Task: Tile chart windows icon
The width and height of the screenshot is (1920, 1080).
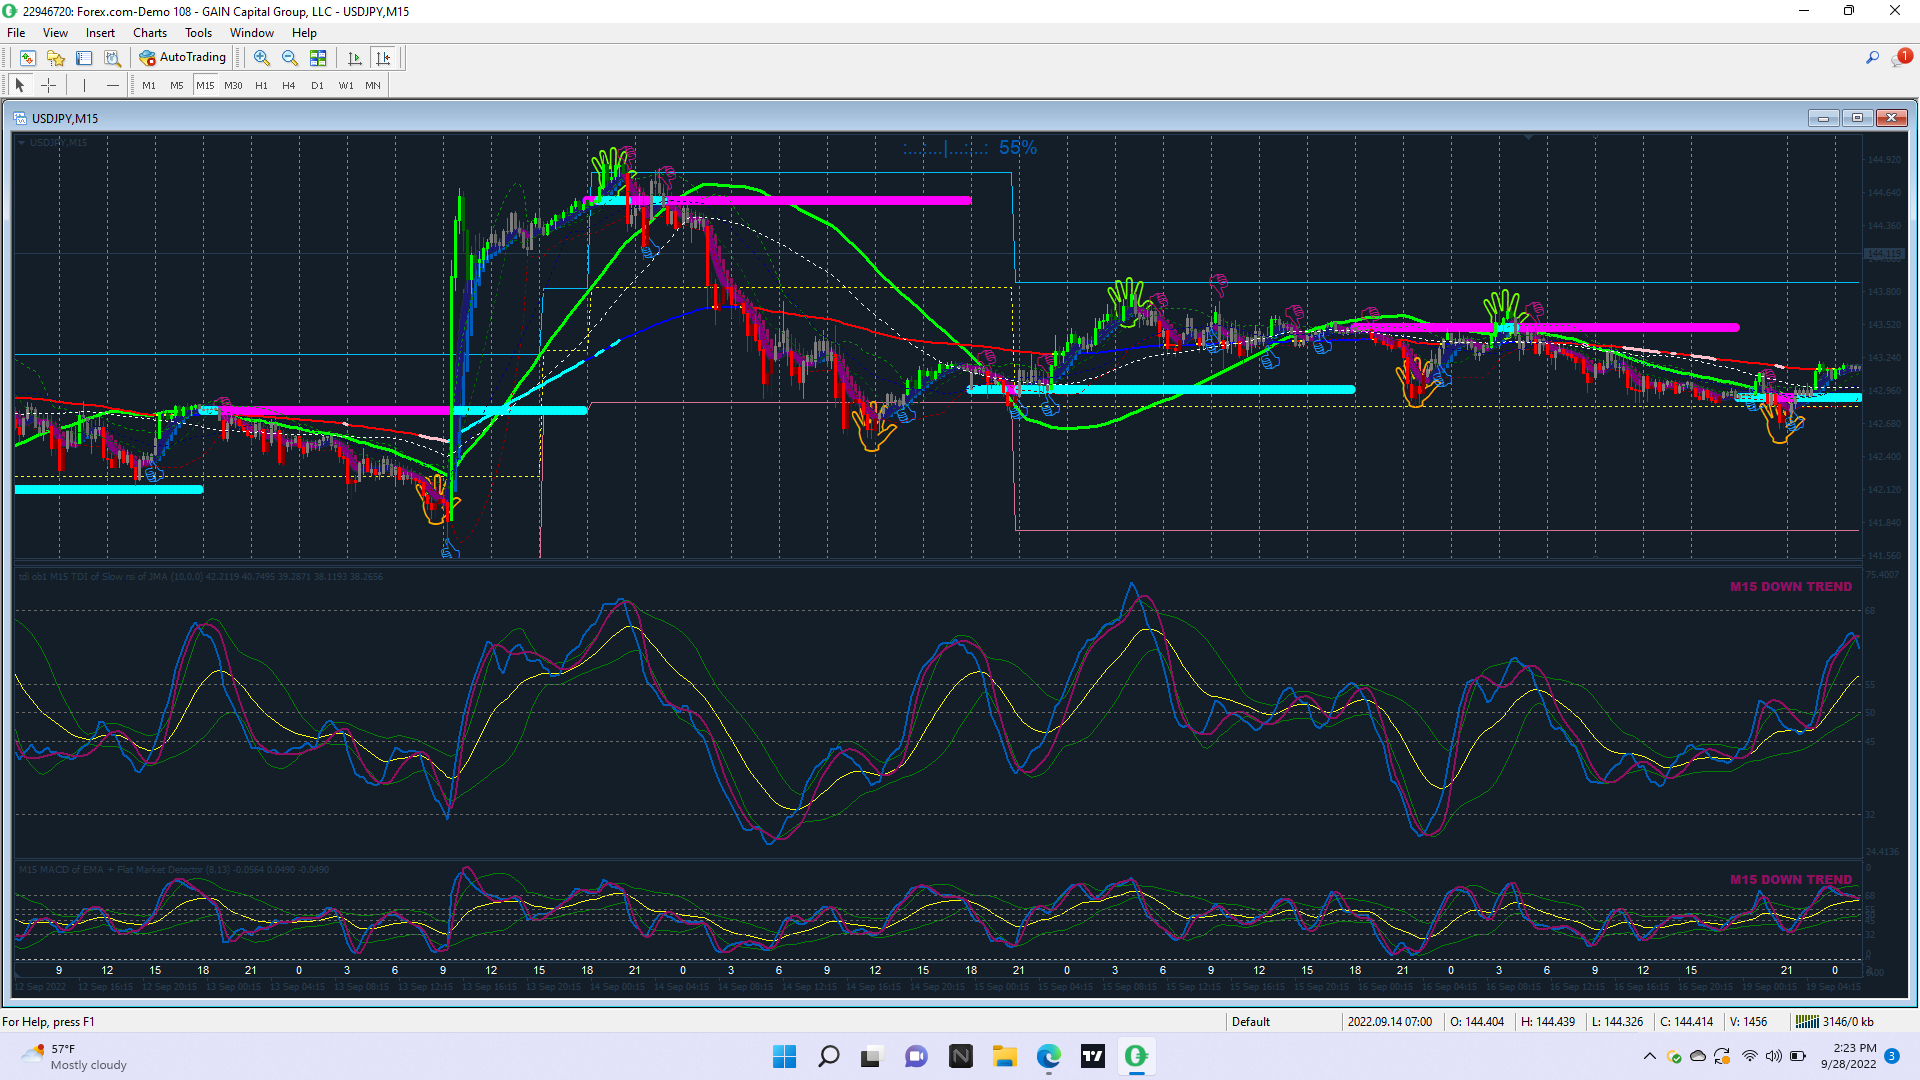Action: pyautogui.click(x=318, y=58)
